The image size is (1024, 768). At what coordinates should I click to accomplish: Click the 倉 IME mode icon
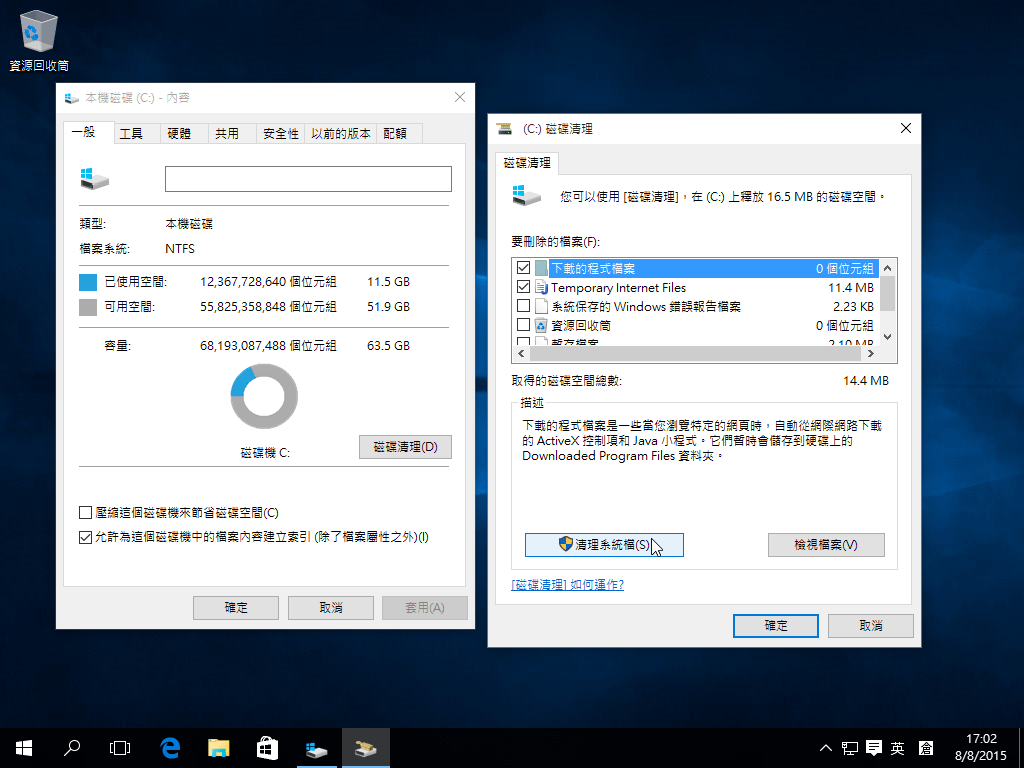click(925, 748)
